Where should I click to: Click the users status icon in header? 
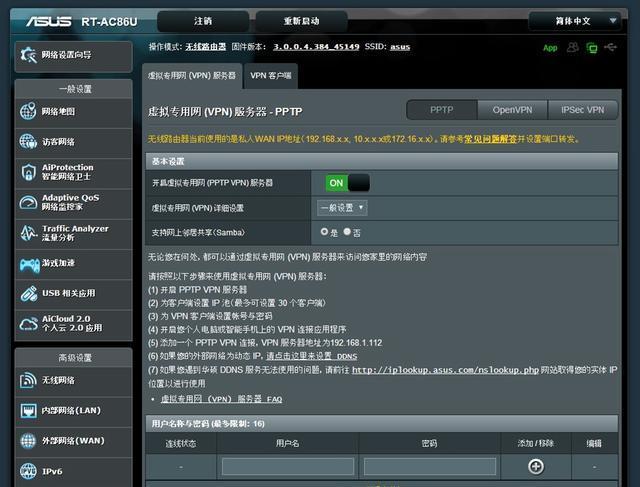(573, 47)
